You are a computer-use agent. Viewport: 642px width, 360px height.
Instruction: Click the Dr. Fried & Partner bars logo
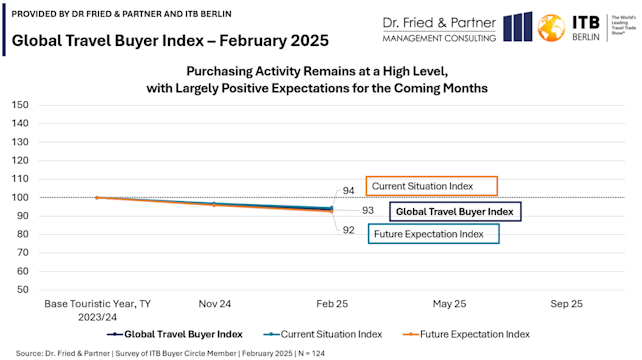click(x=518, y=27)
